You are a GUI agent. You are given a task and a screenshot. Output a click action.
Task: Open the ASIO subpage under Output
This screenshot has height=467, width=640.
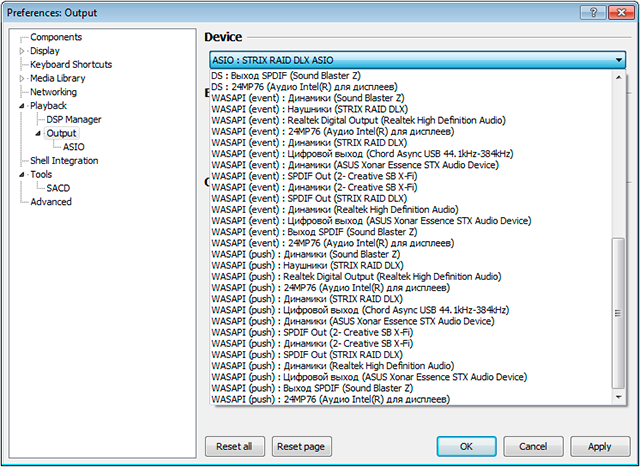point(73,147)
